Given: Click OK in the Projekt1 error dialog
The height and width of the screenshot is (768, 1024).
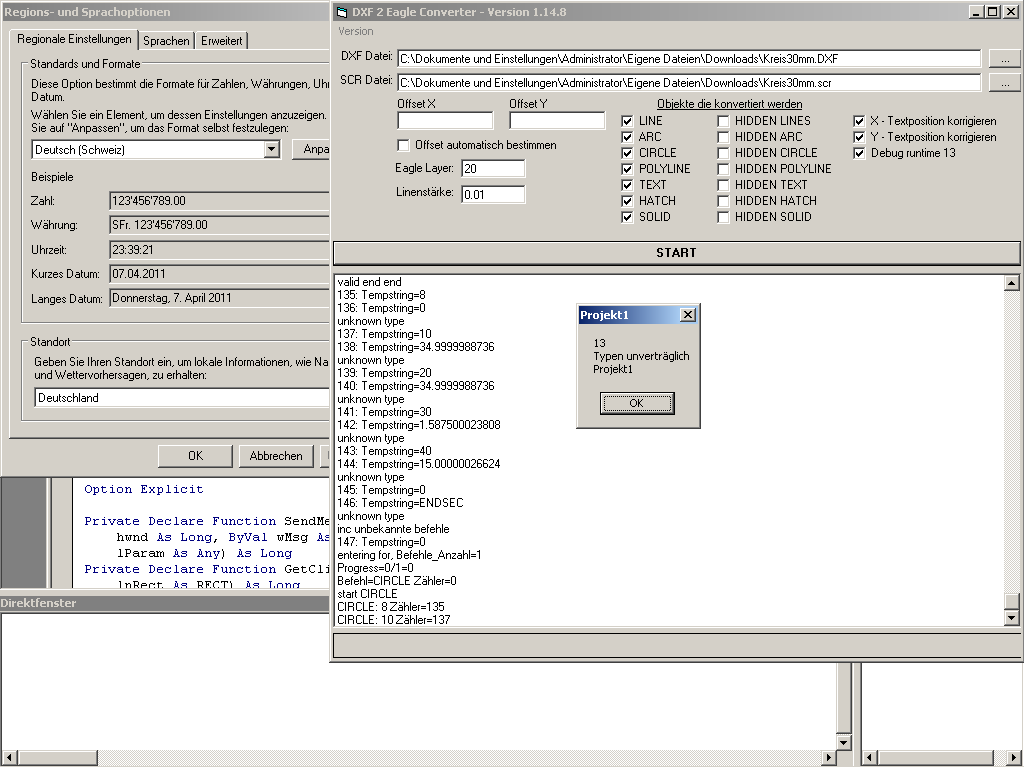Looking at the screenshot, I should (x=637, y=404).
